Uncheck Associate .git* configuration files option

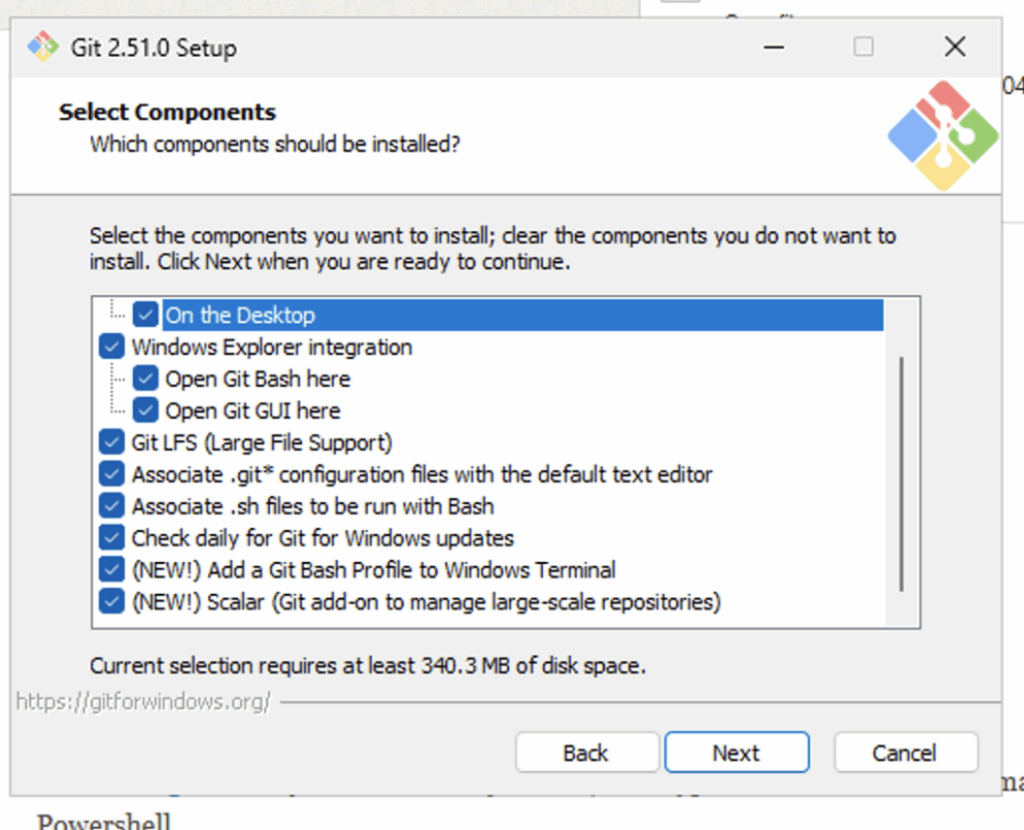coord(112,475)
